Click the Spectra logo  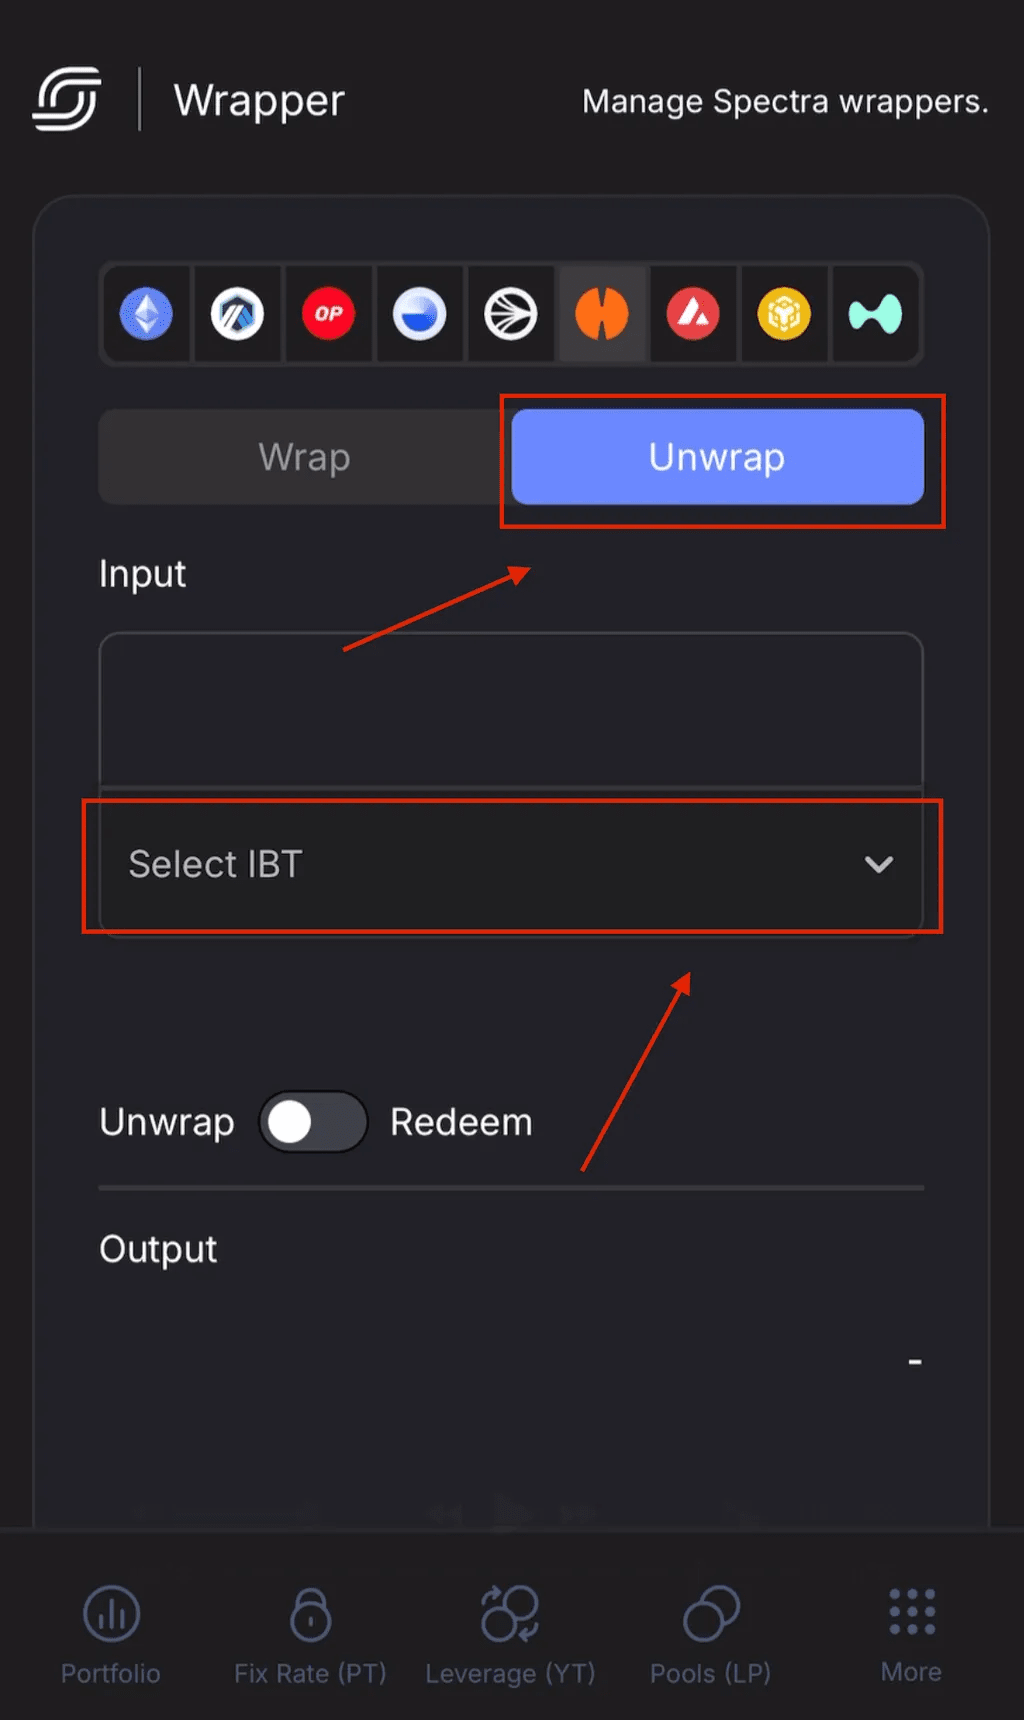coord(67,99)
